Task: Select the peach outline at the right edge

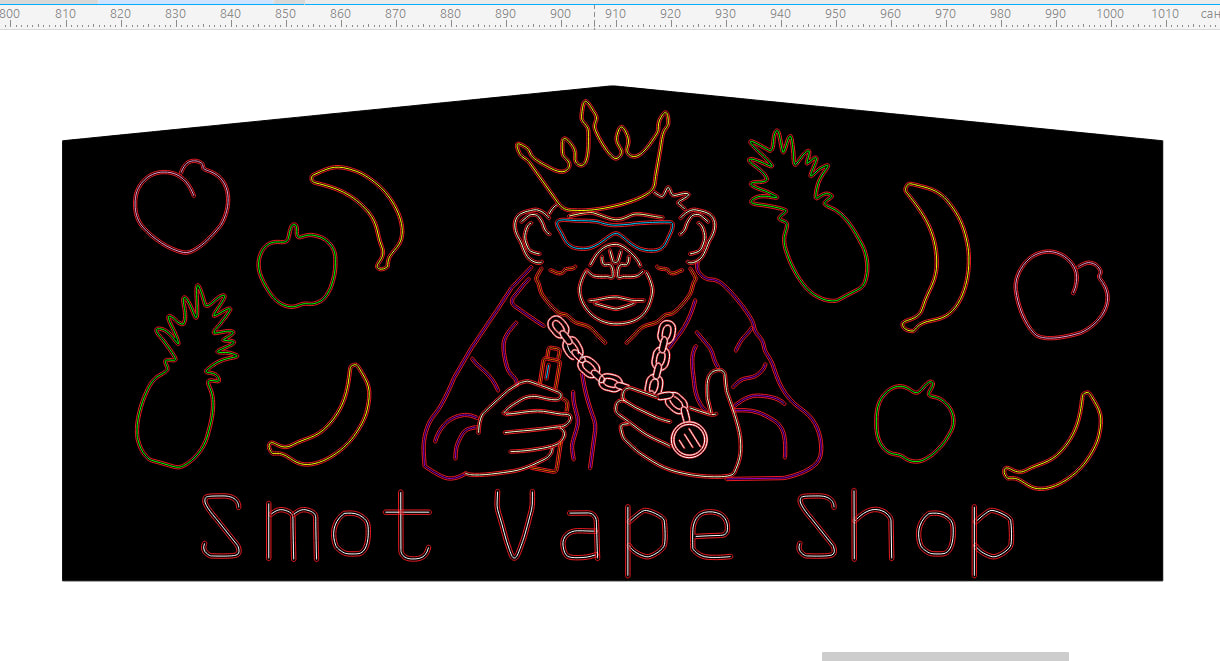Action: coord(1061,294)
